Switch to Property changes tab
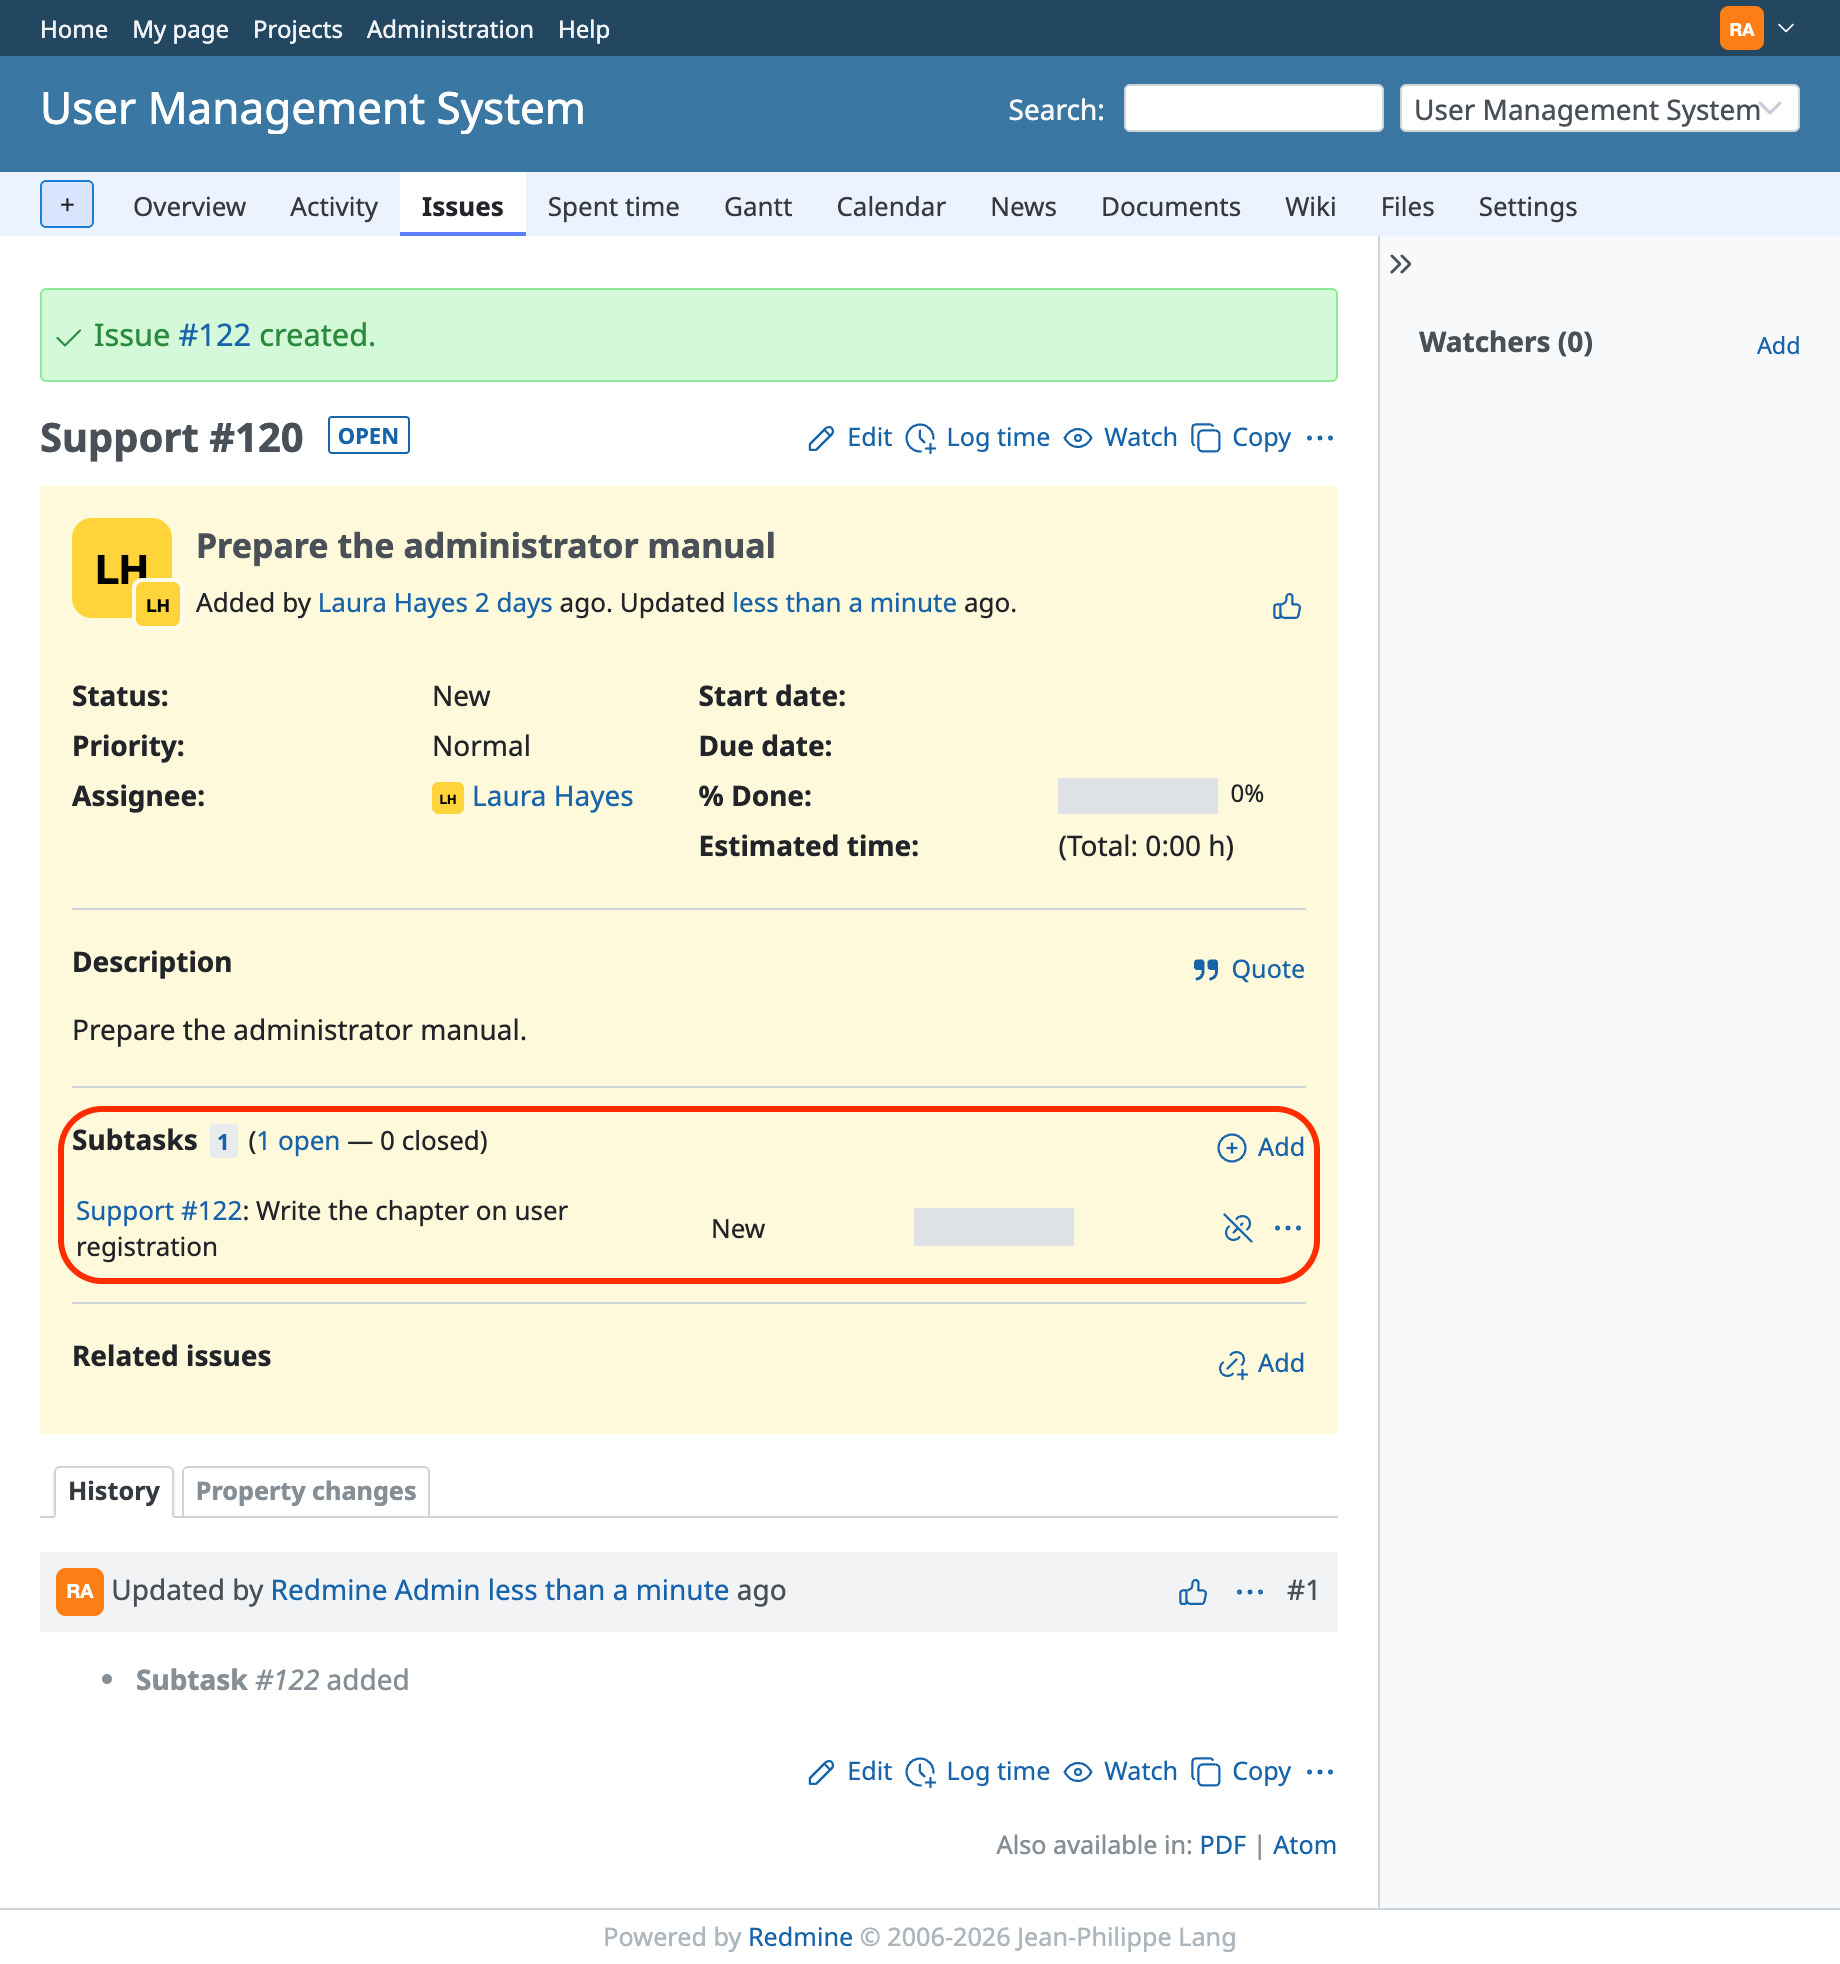The image size is (1840, 1964). [x=306, y=1491]
